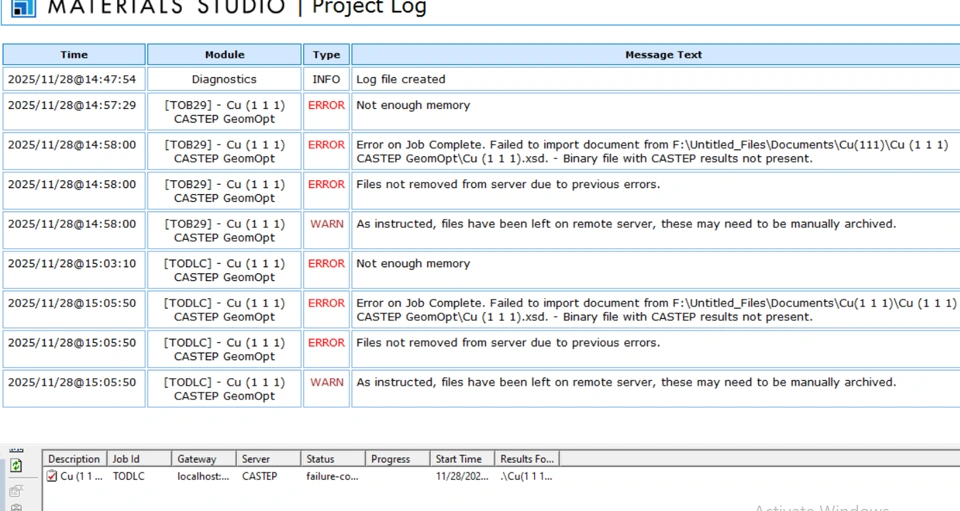Click the failed-job clipboard icon beside Cu (1 1...

pos(52,476)
